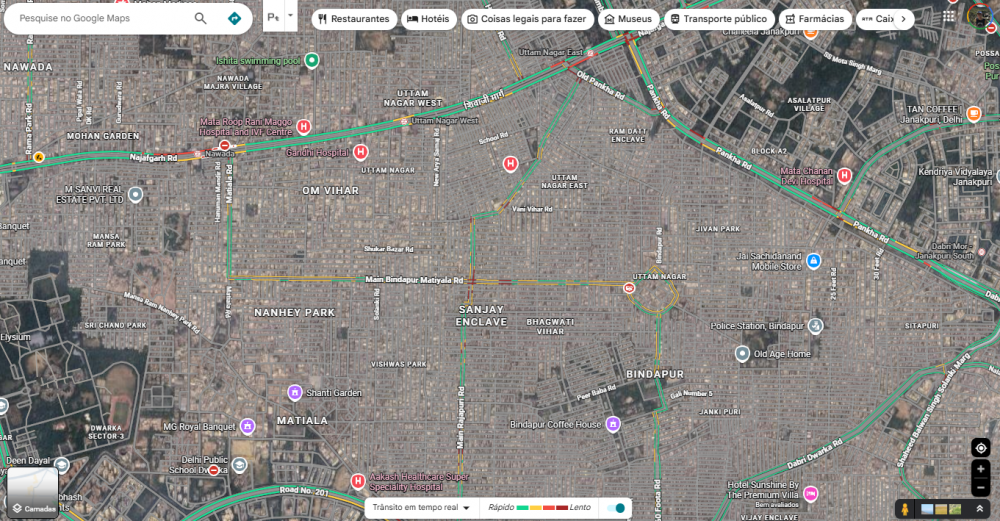
Task: Expand the language selector dropdown arrow
Action: point(290,16)
